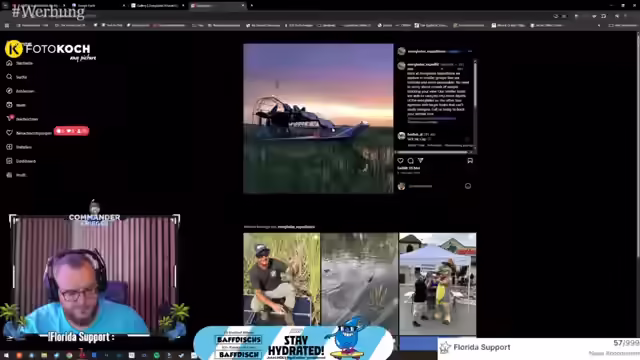The image size is (640, 360).
Task: Open the Search magnifier in sidebar
Action: 9,77
